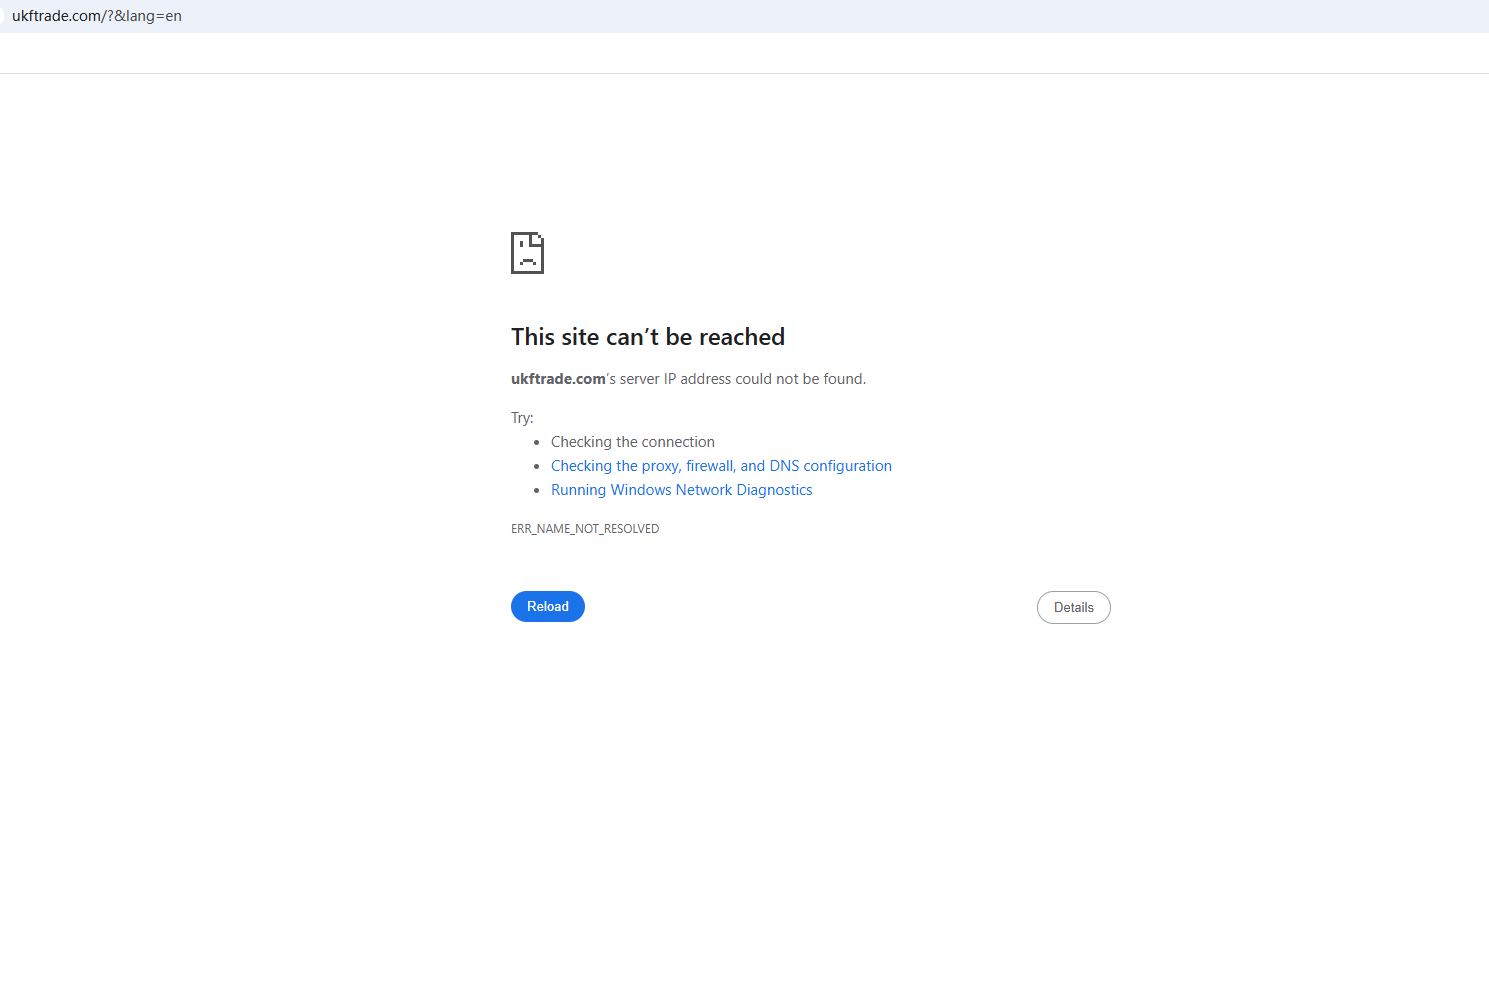
Task: Click the sad page error icon
Action: pos(528,253)
